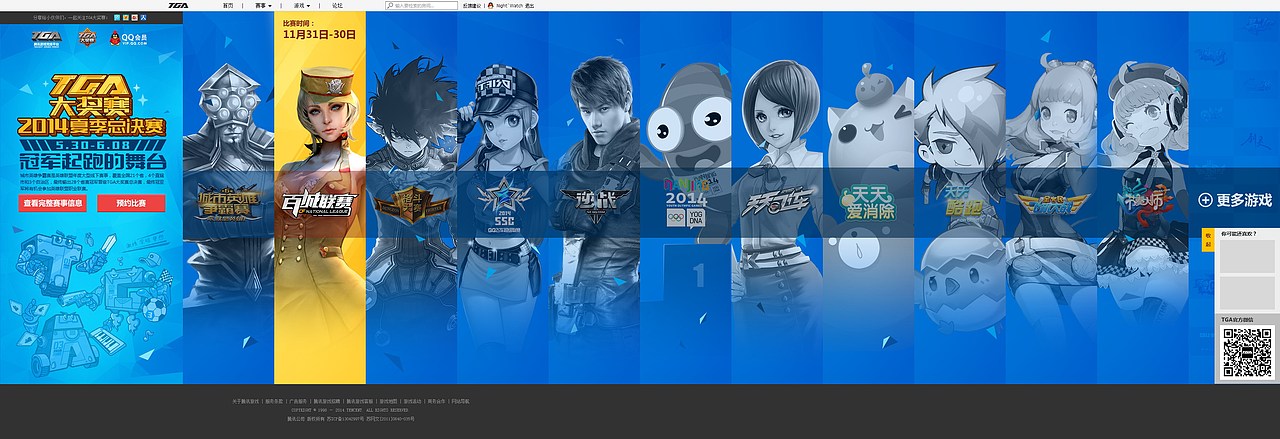Click the 更多游戏 more games button
This screenshot has height=439, width=1280.
tap(1236, 200)
